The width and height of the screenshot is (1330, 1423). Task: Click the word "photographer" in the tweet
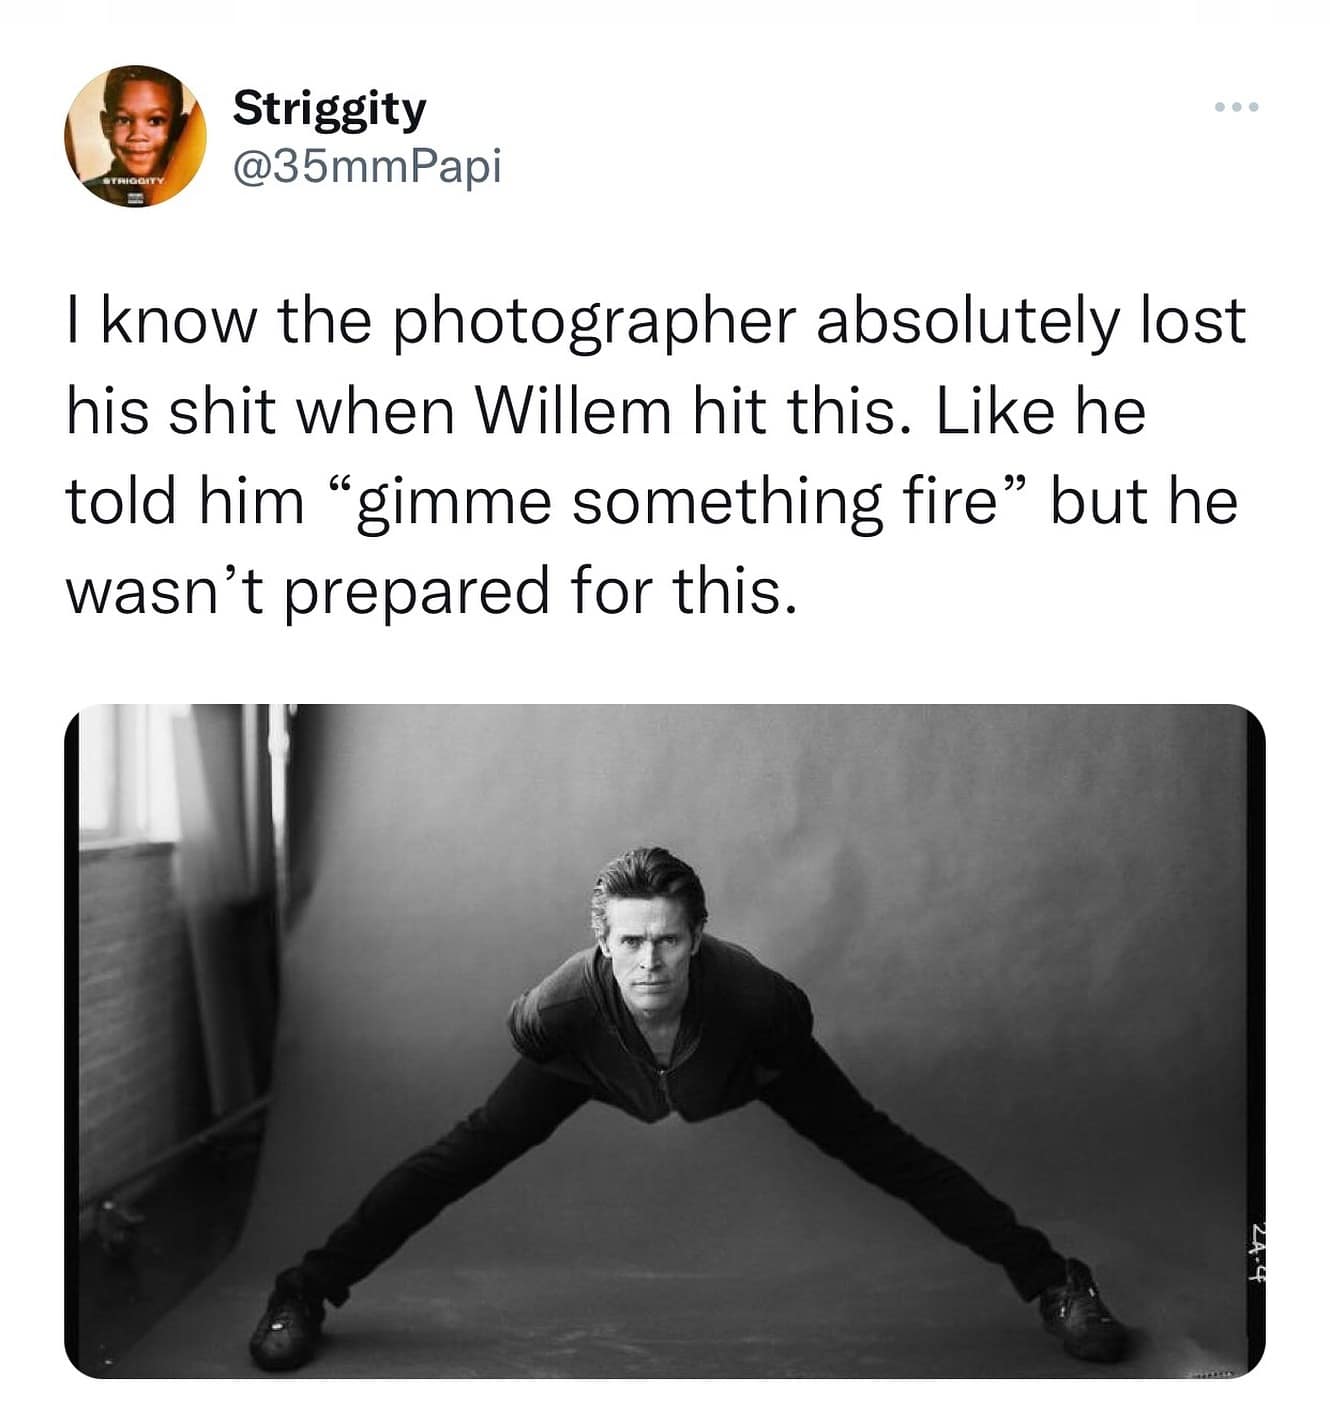tap(594, 322)
